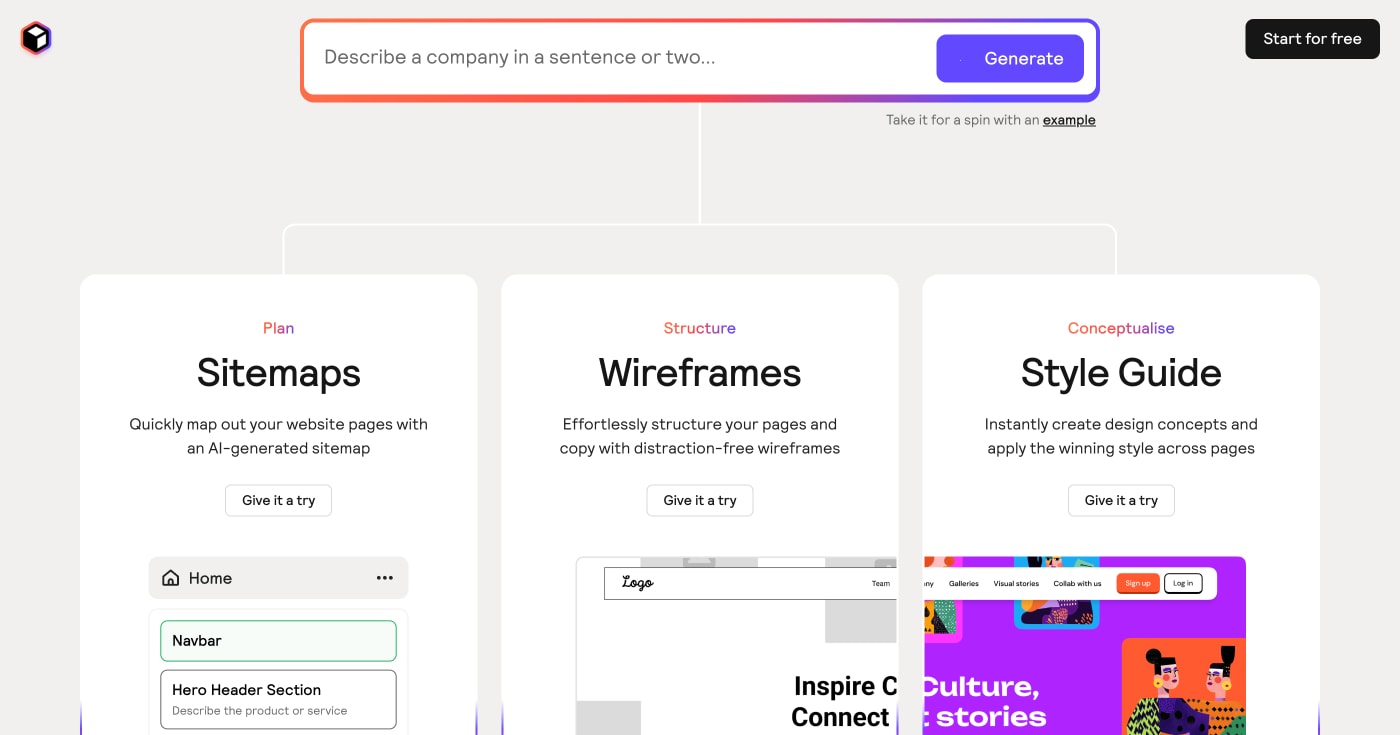The image size is (1400, 735).
Task: Select Visual stories in the style guide navbar
Action: click(1015, 583)
